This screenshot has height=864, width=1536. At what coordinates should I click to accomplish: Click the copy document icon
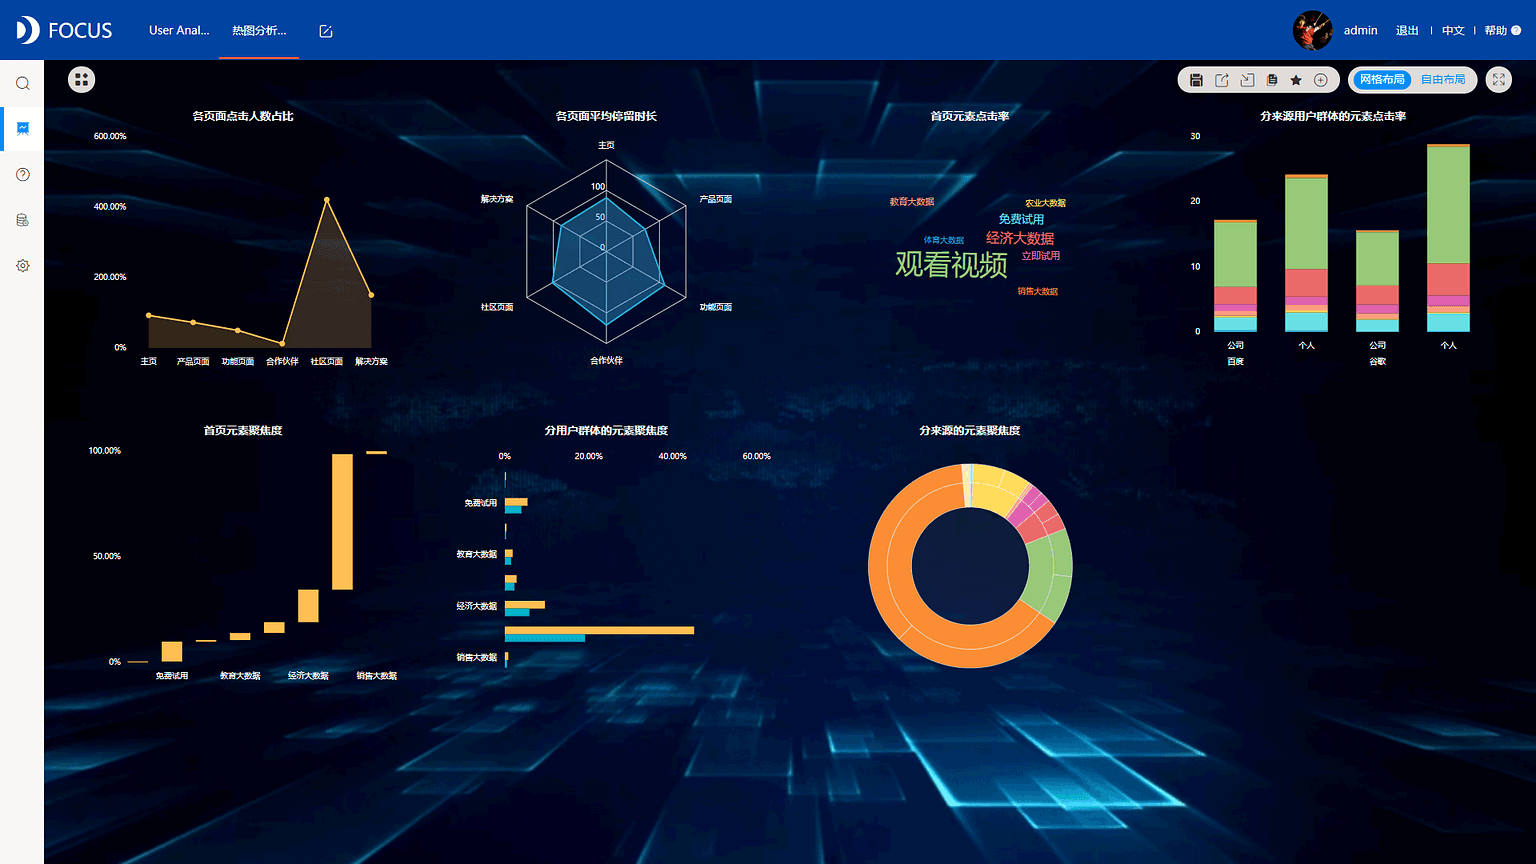click(1271, 80)
